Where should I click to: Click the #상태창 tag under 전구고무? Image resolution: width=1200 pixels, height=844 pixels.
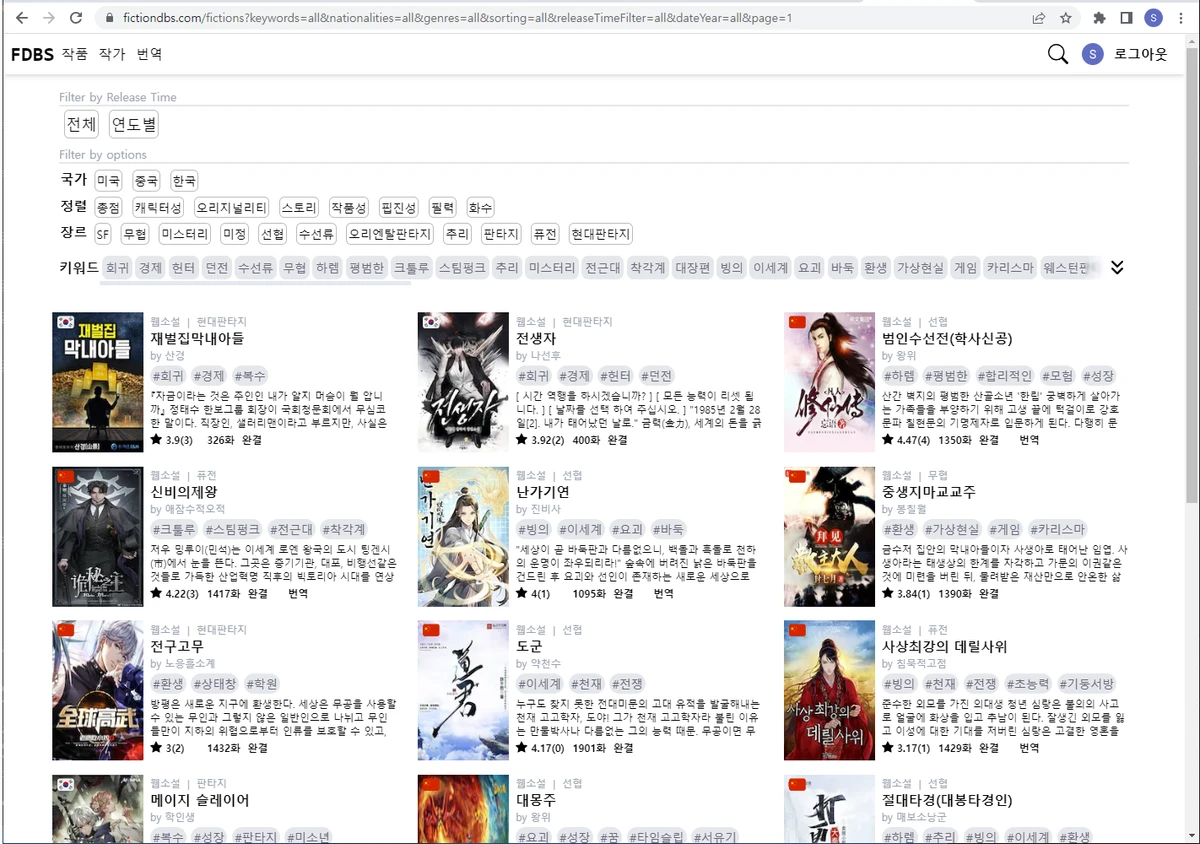(x=215, y=684)
